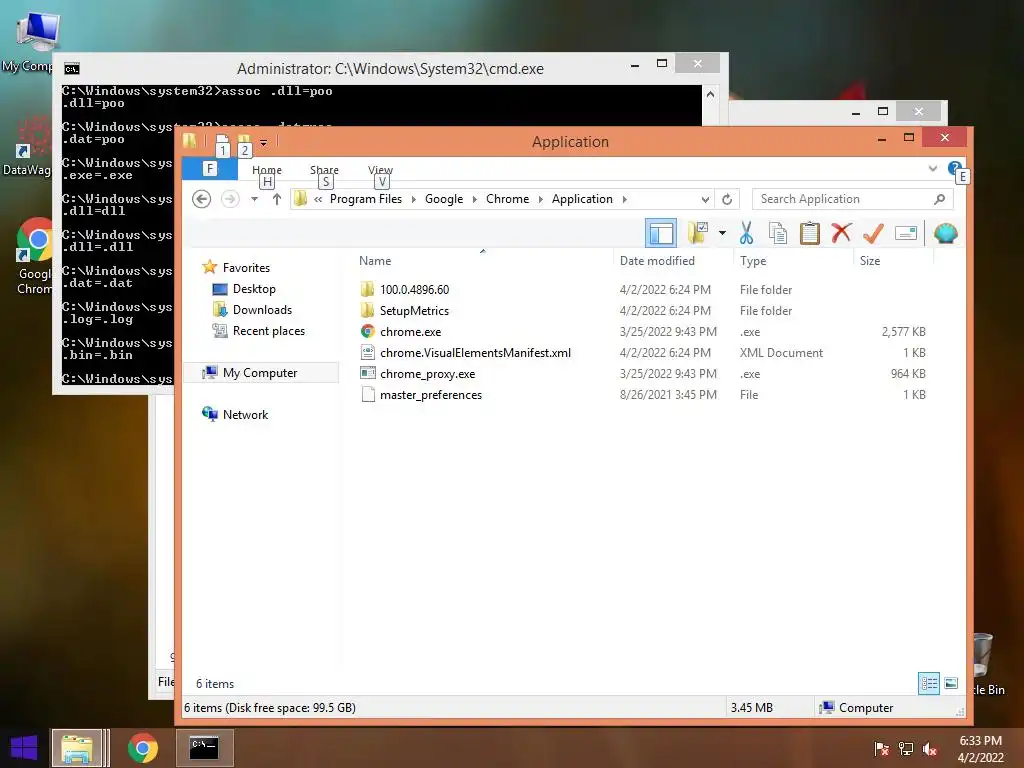Click the search magnifier icon
Image resolution: width=1024 pixels, height=768 pixels.
pos(939,199)
